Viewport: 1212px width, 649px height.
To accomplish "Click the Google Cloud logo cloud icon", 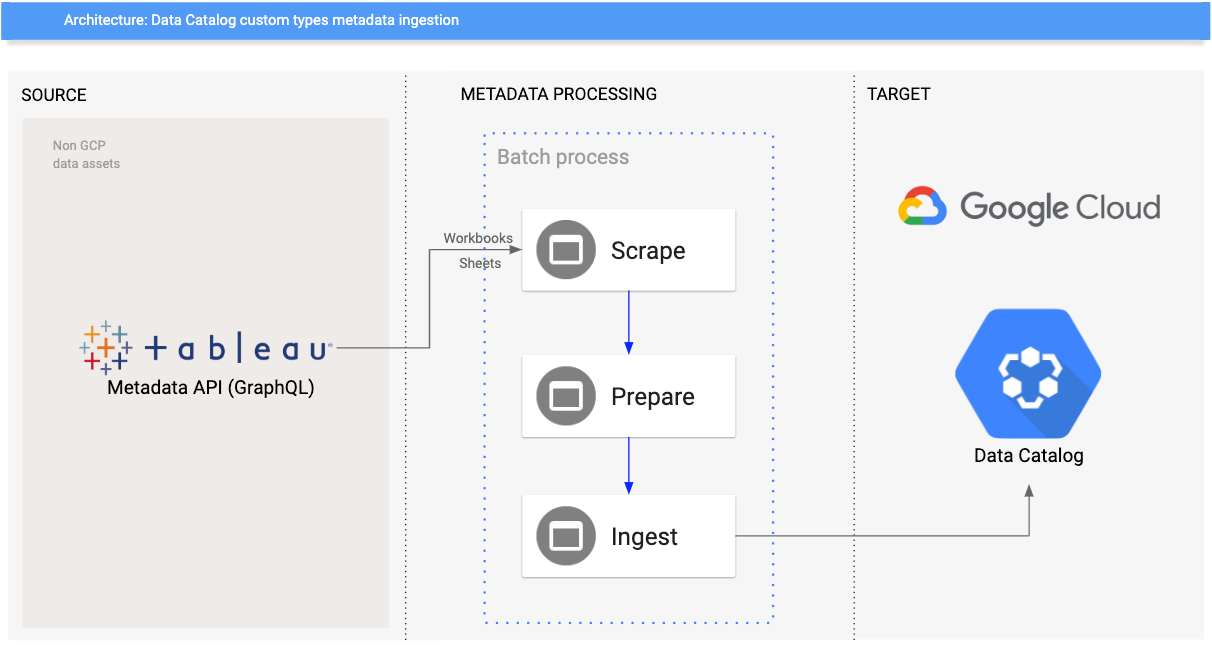I will (x=922, y=207).
